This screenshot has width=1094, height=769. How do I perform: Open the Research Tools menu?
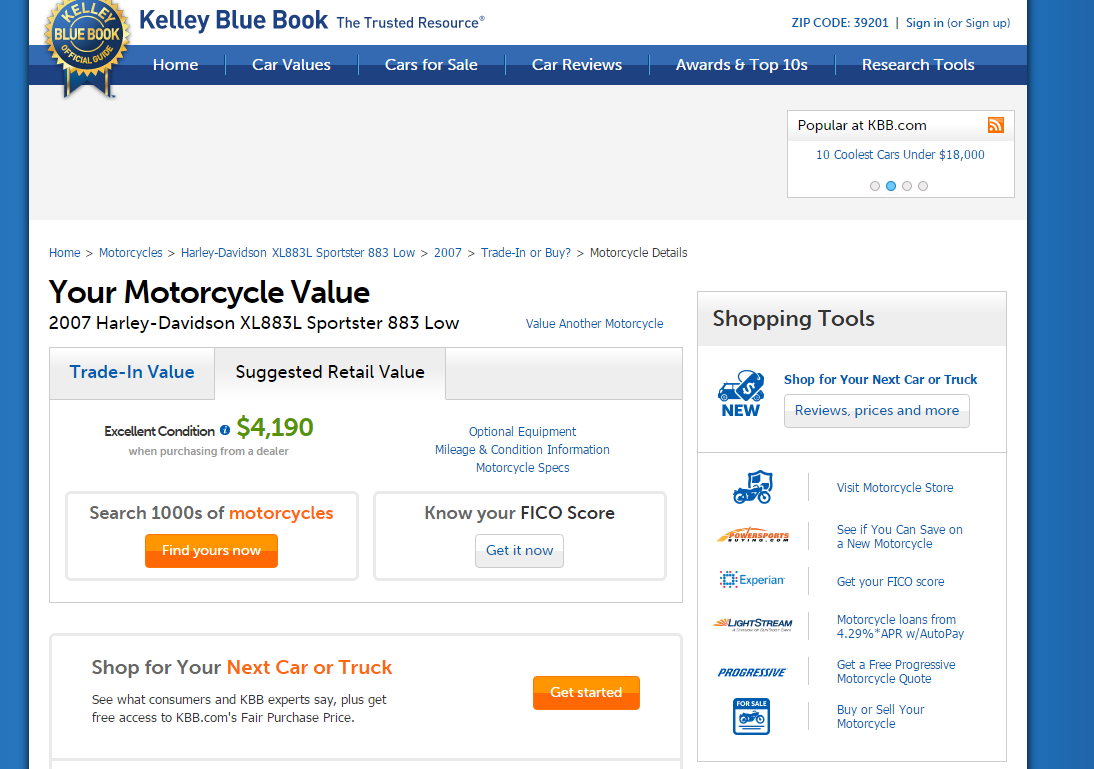click(918, 65)
